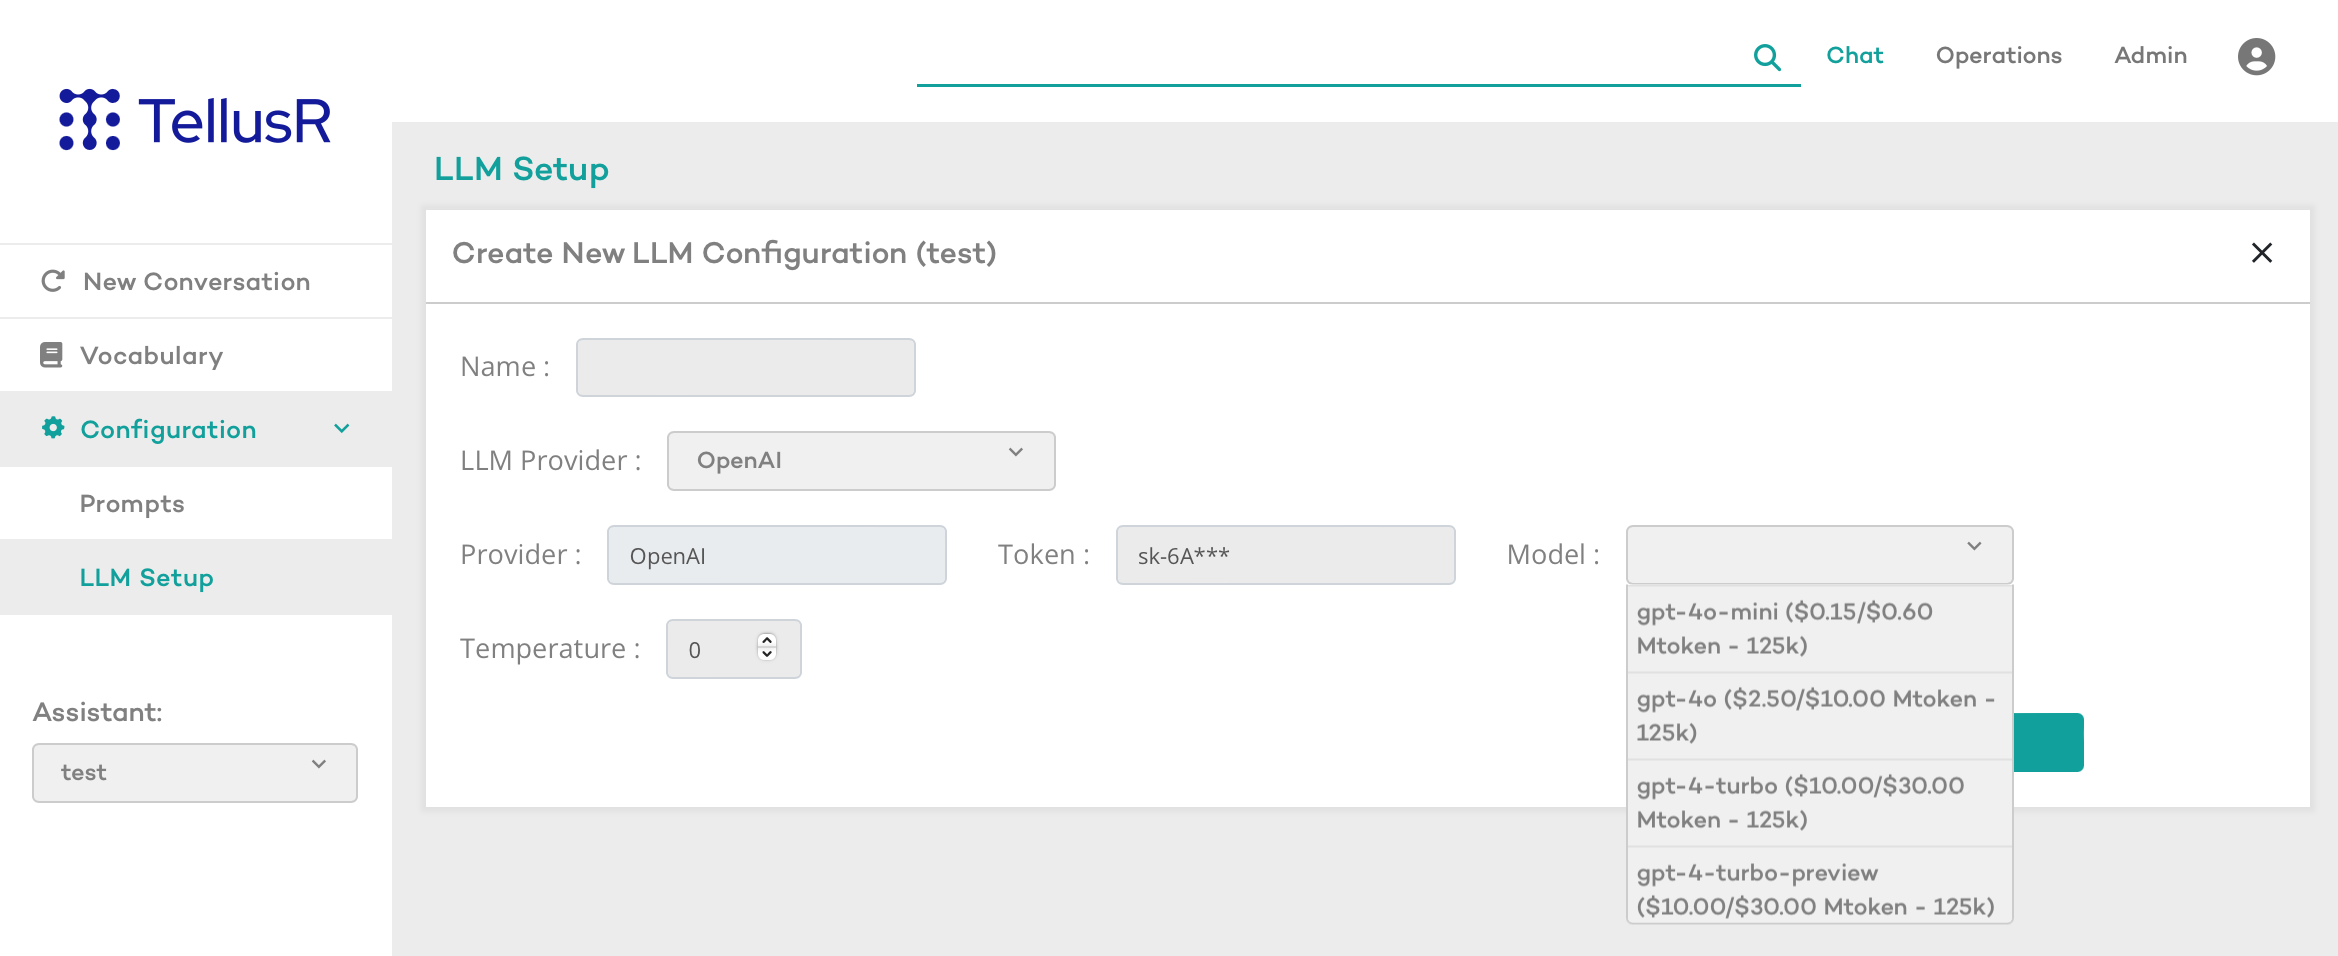Click the TellusR logo
The image size is (2338, 956).
click(x=195, y=120)
